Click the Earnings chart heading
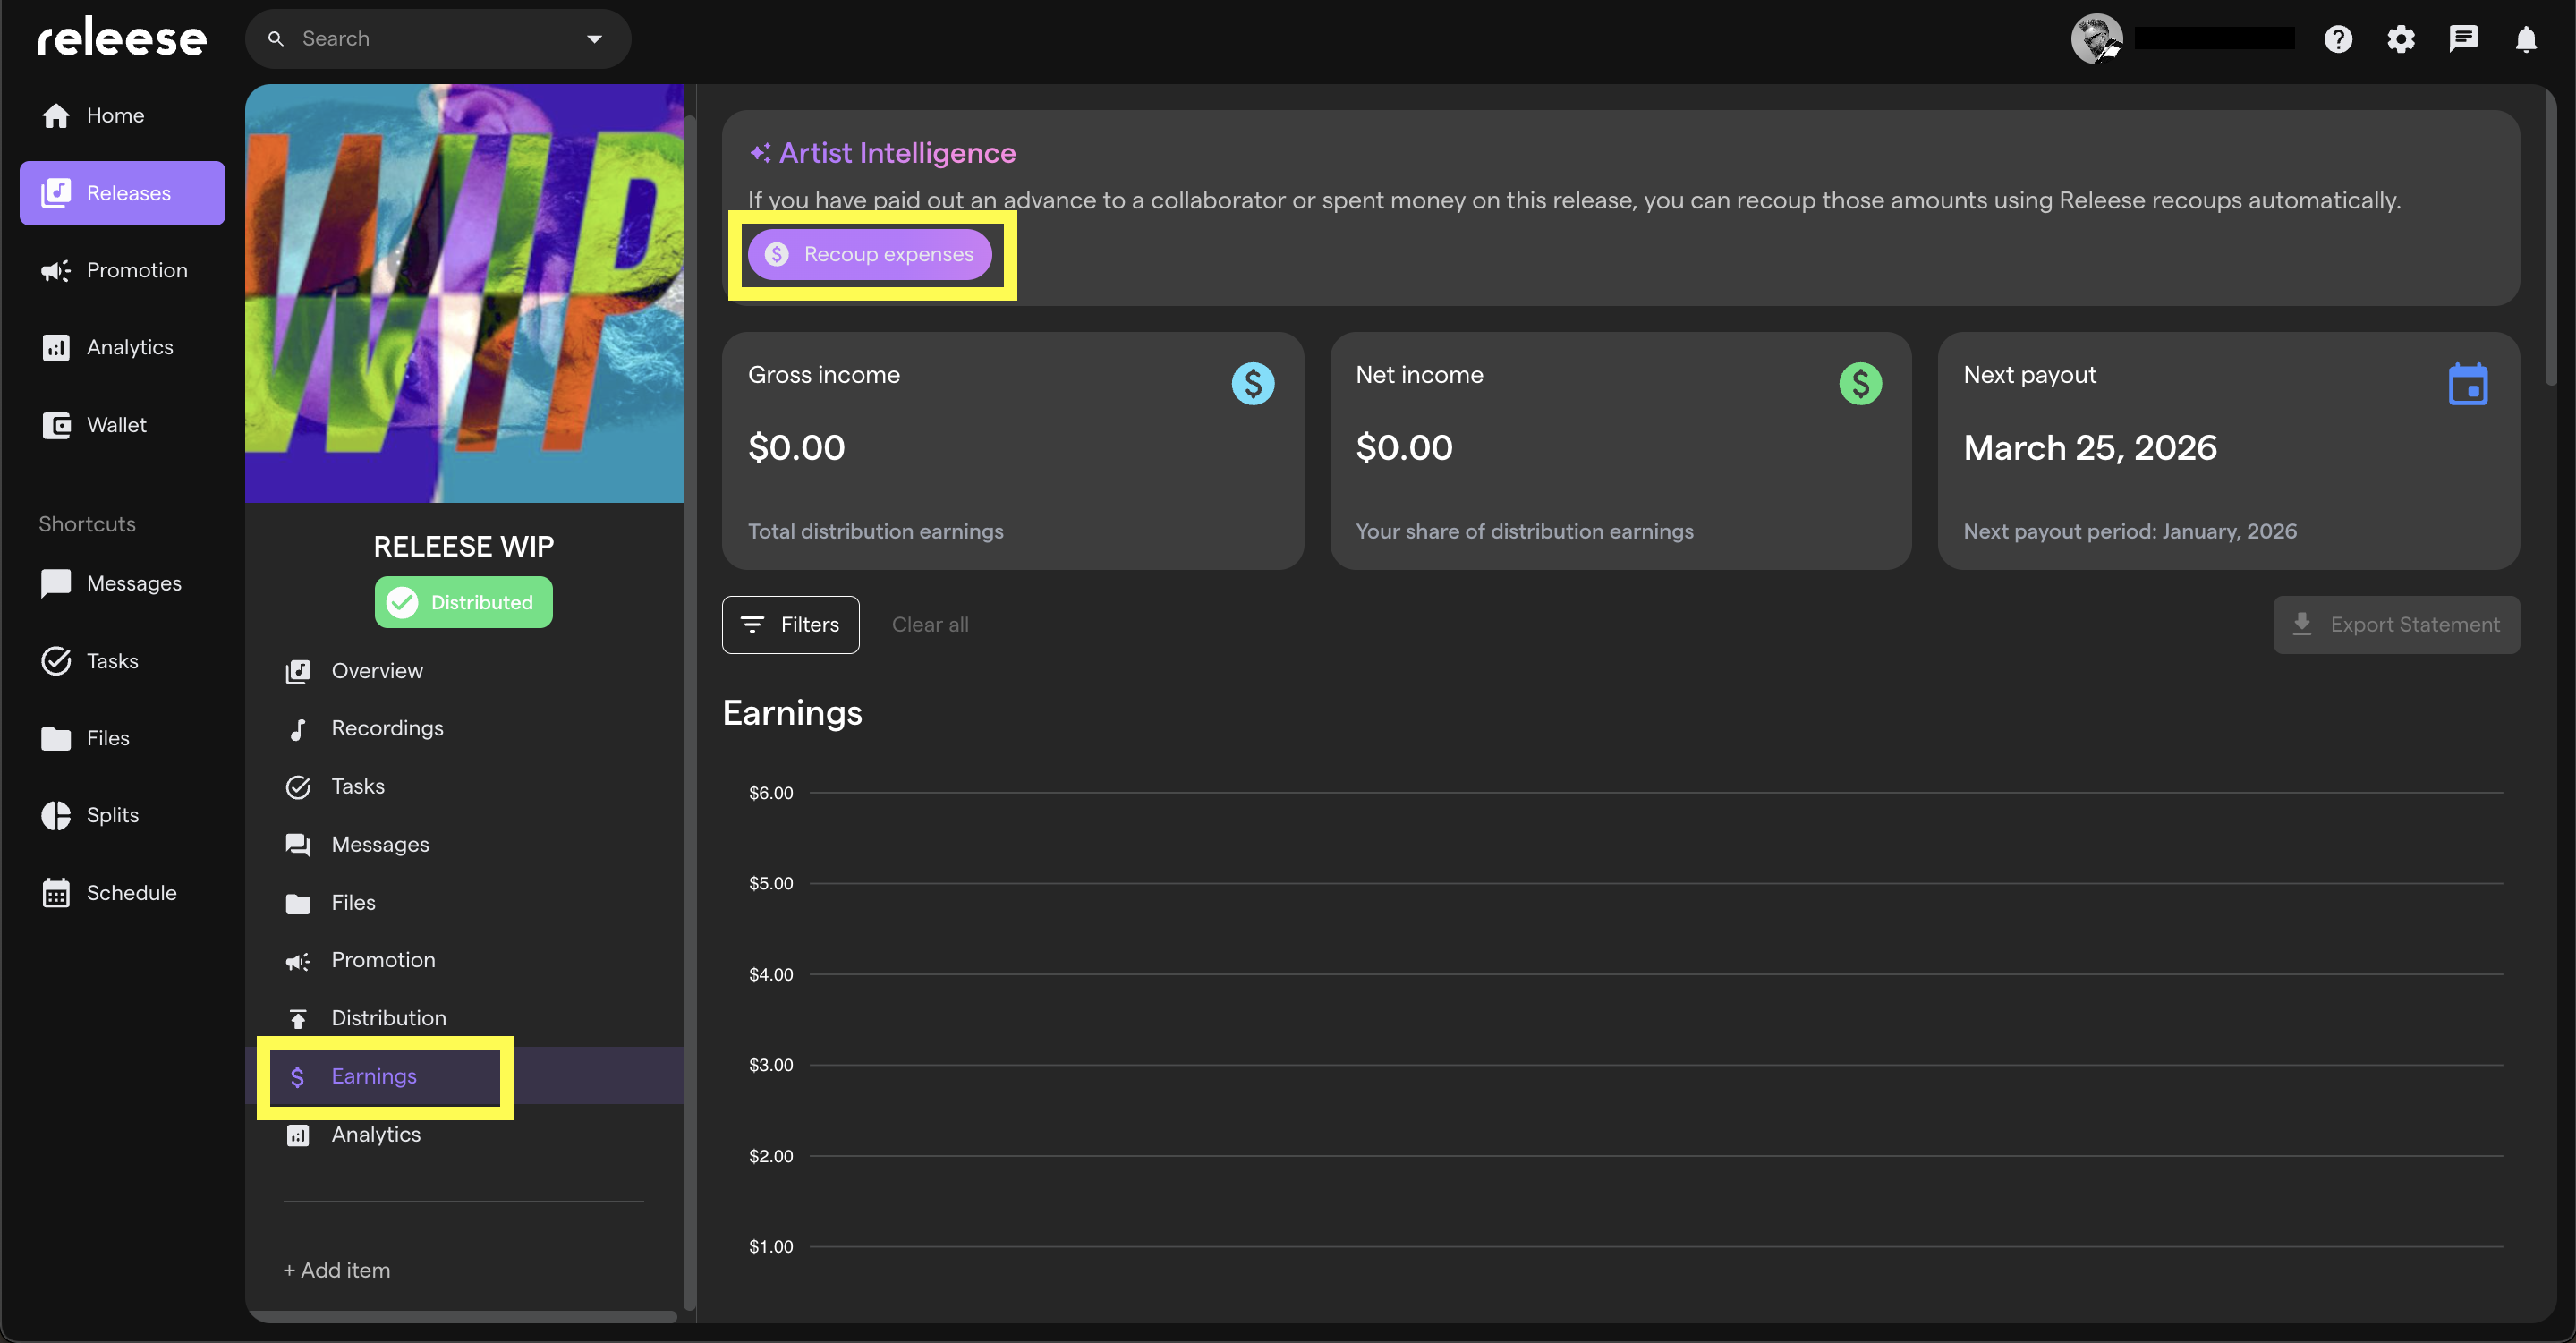Image resolution: width=2576 pixels, height=1343 pixels. [x=793, y=713]
